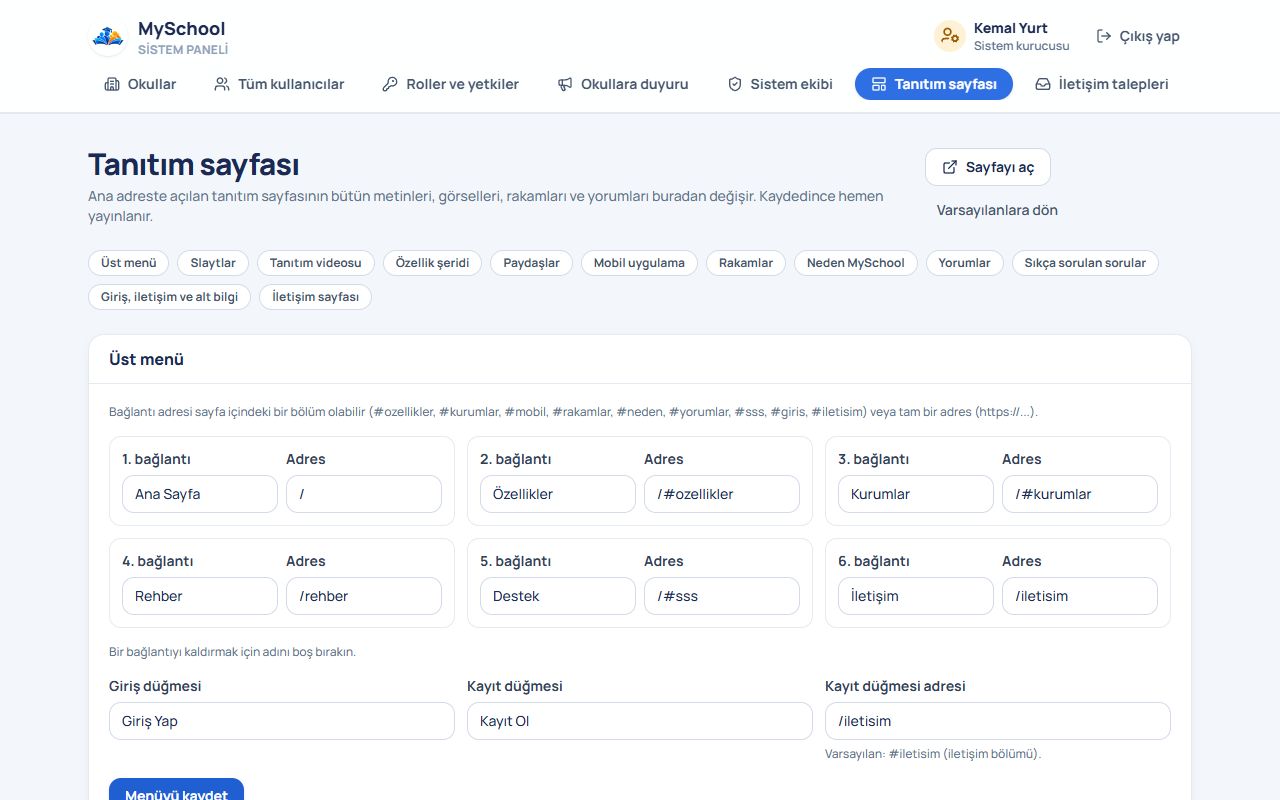The width and height of the screenshot is (1280, 800).
Task: Click the Kayıt düğmesi adresi input field
Action: click(x=998, y=721)
